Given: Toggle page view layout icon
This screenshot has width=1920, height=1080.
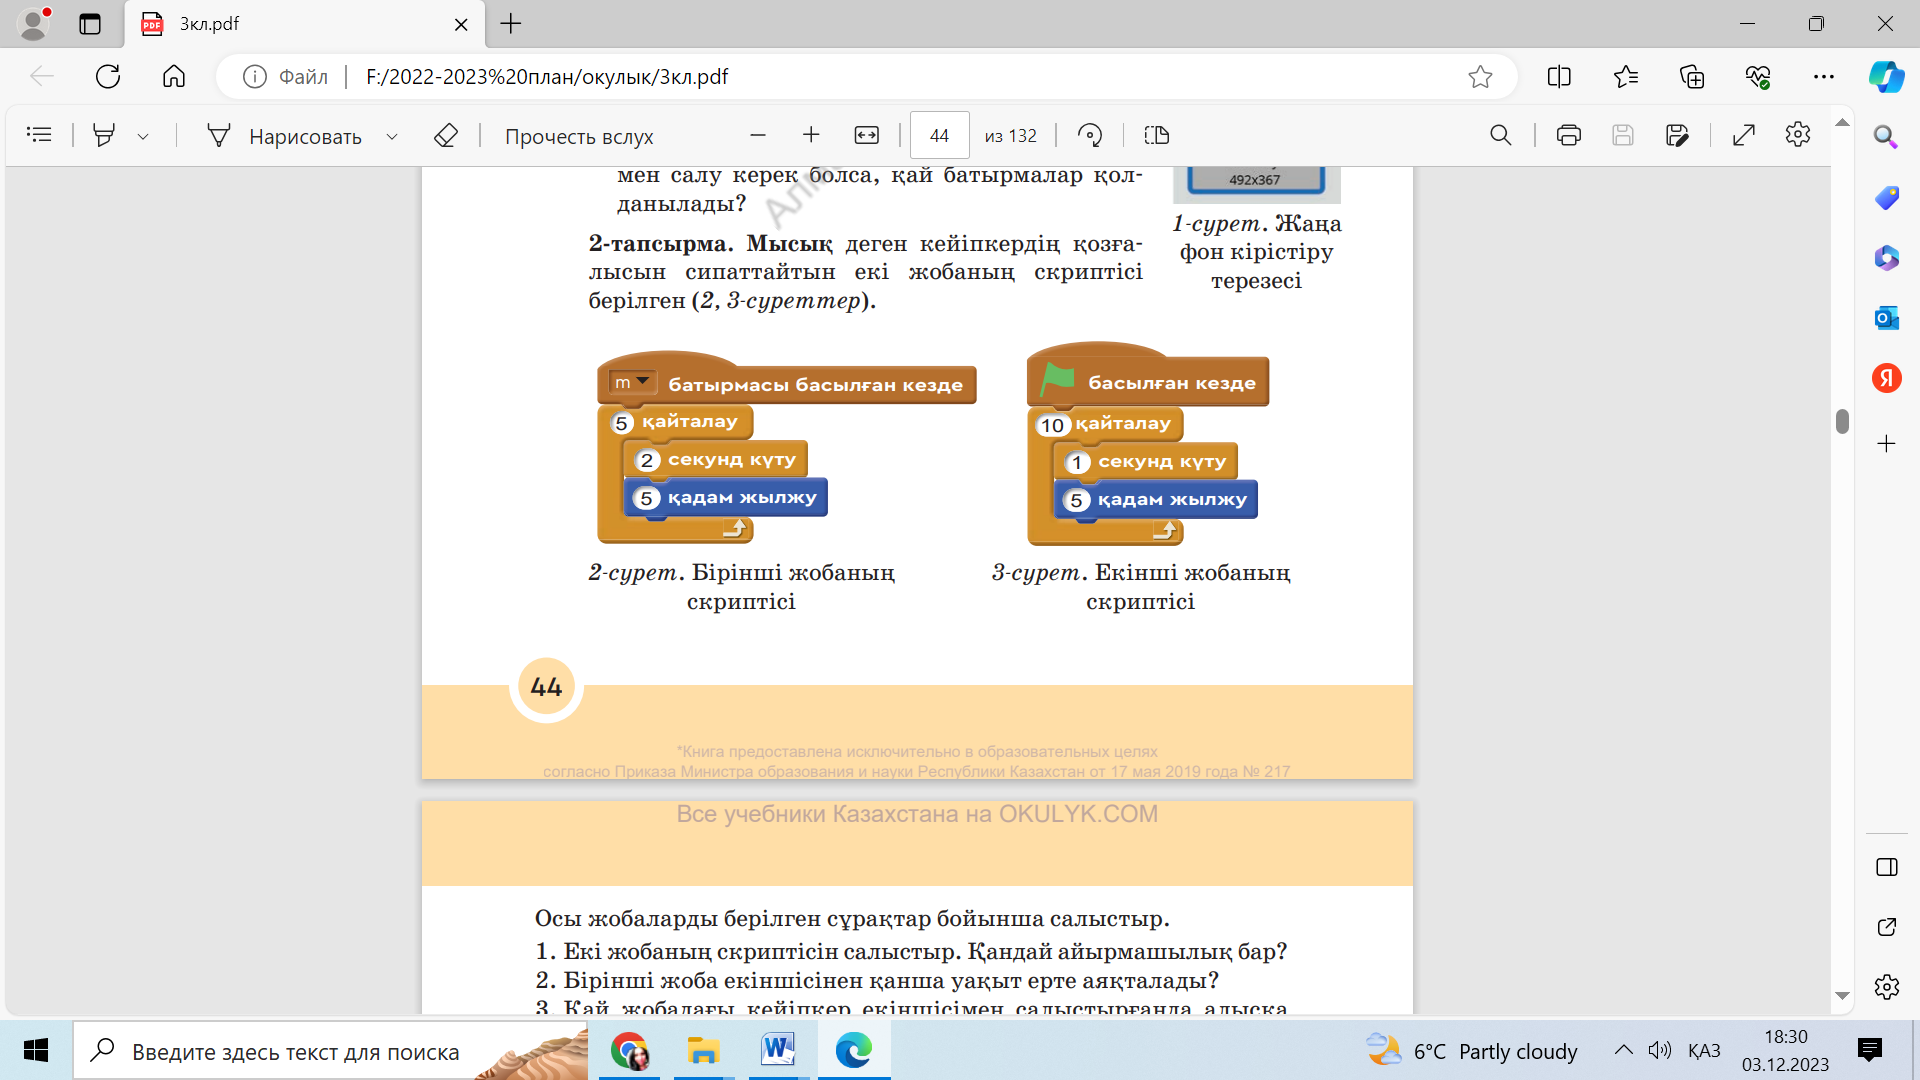Looking at the screenshot, I should pyautogui.click(x=1156, y=135).
